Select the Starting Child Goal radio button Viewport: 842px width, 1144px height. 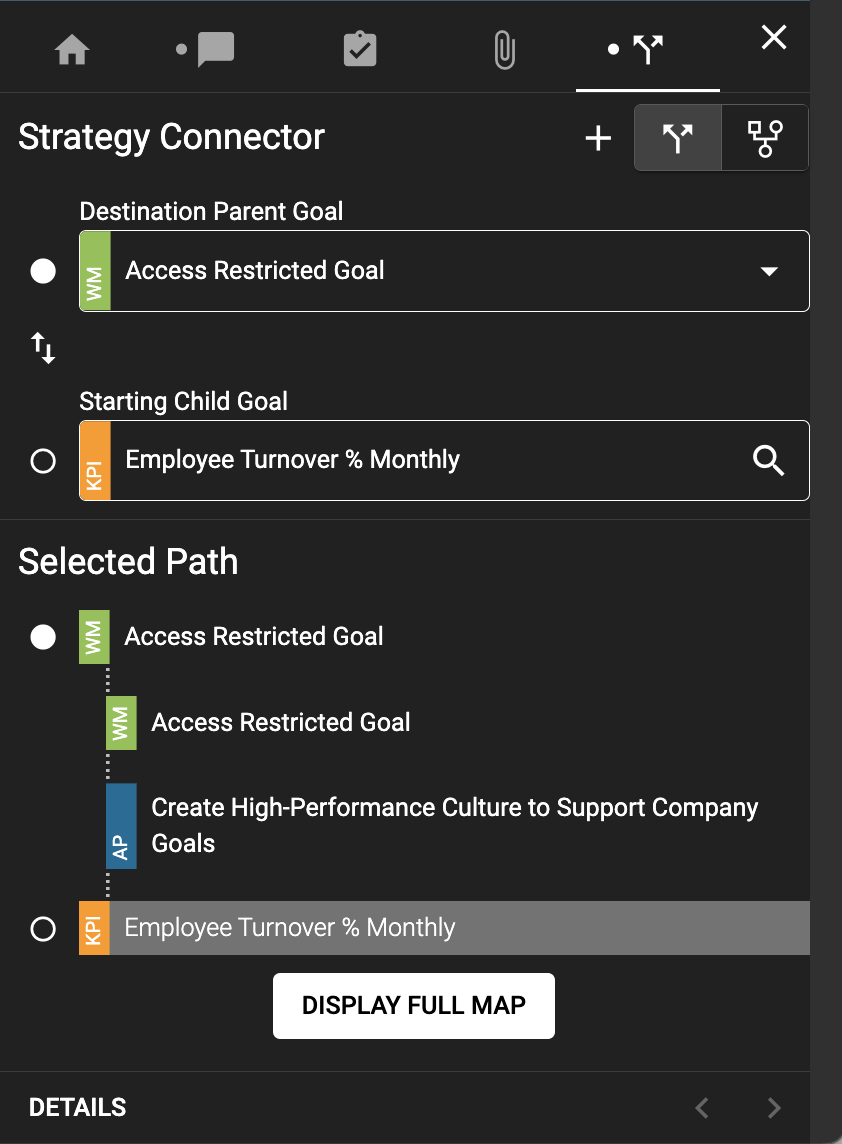pos(42,461)
